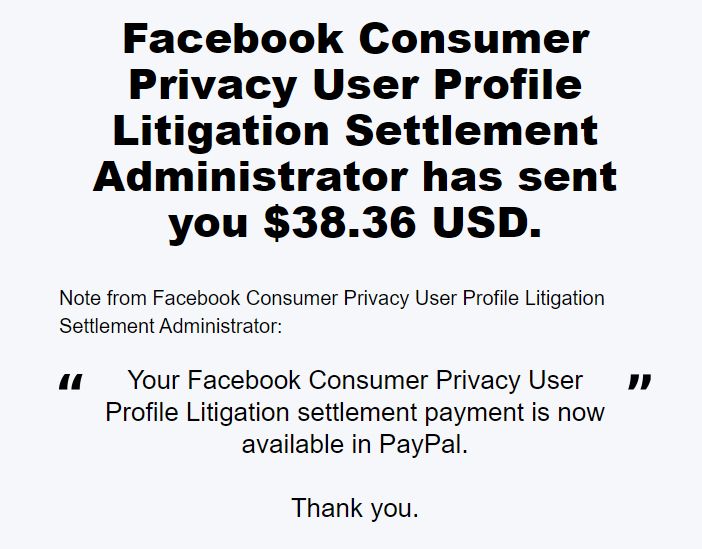Click the word "USD." in the heading
The width and height of the screenshot is (702, 549).
click(x=487, y=223)
